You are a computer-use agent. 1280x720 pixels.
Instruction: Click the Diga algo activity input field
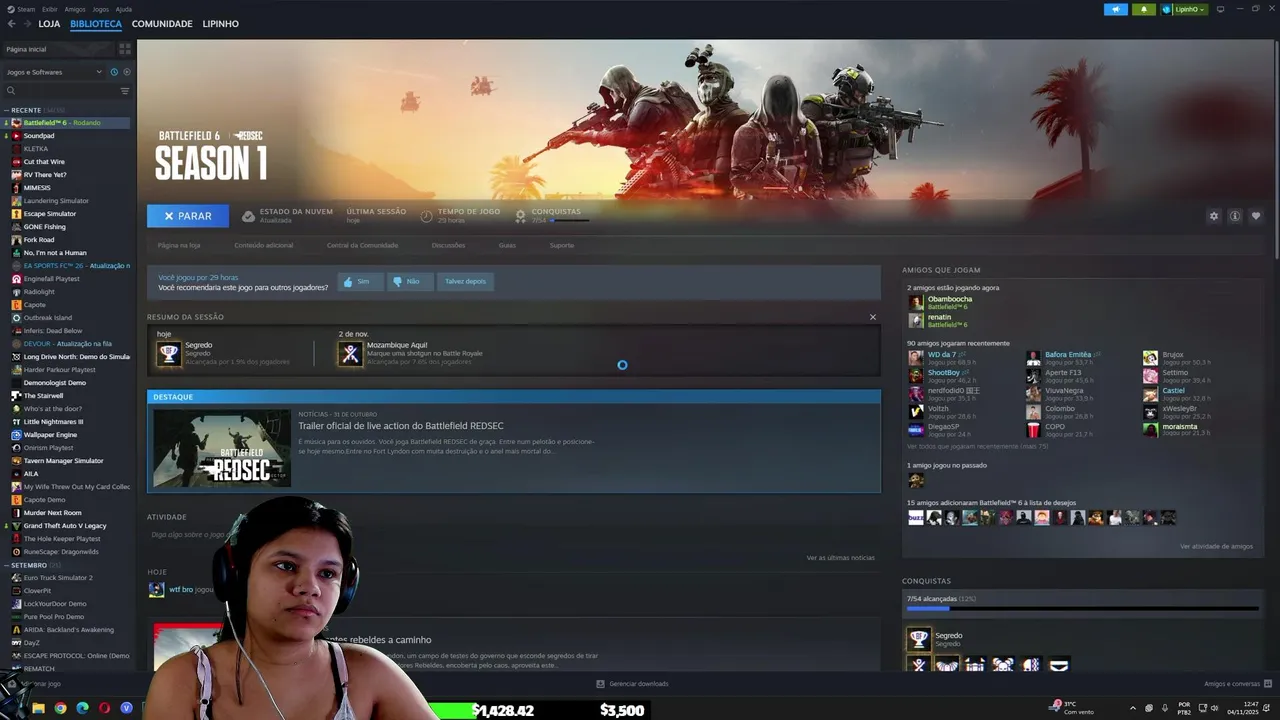coord(190,535)
